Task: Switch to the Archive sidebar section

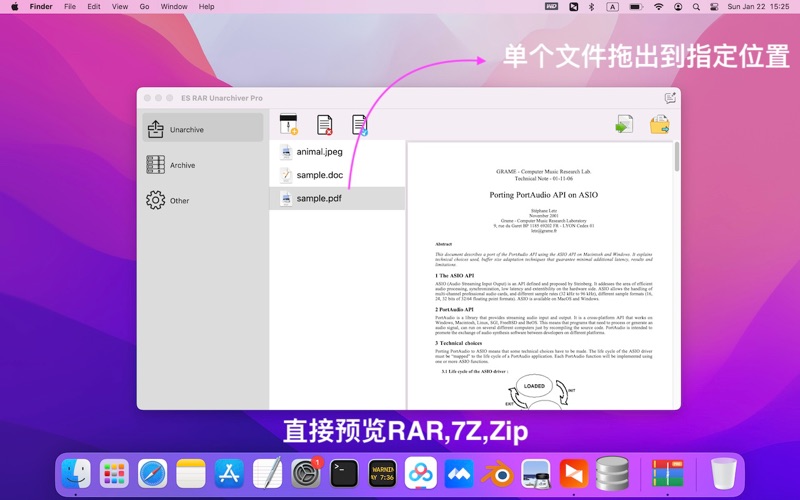Action: [203, 165]
